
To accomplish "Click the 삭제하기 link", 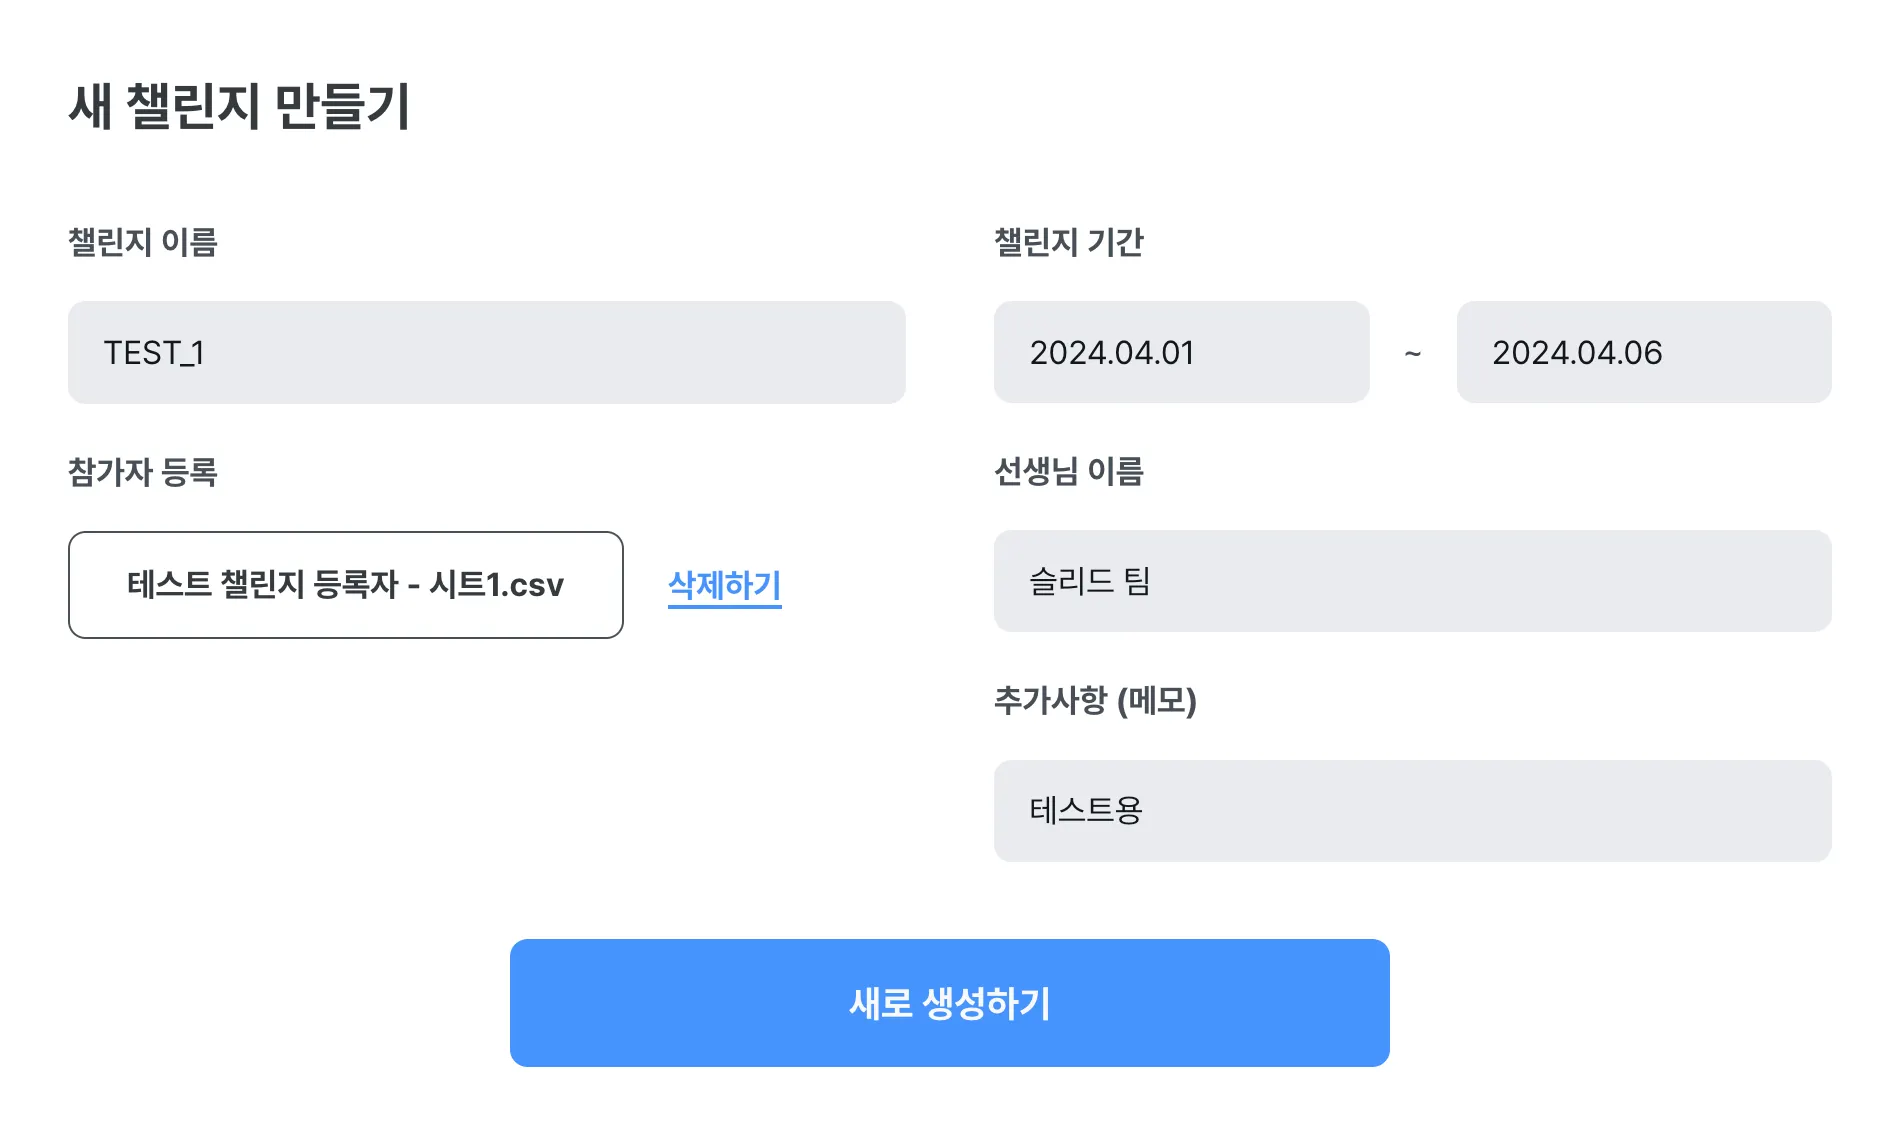I will [x=724, y=585].
